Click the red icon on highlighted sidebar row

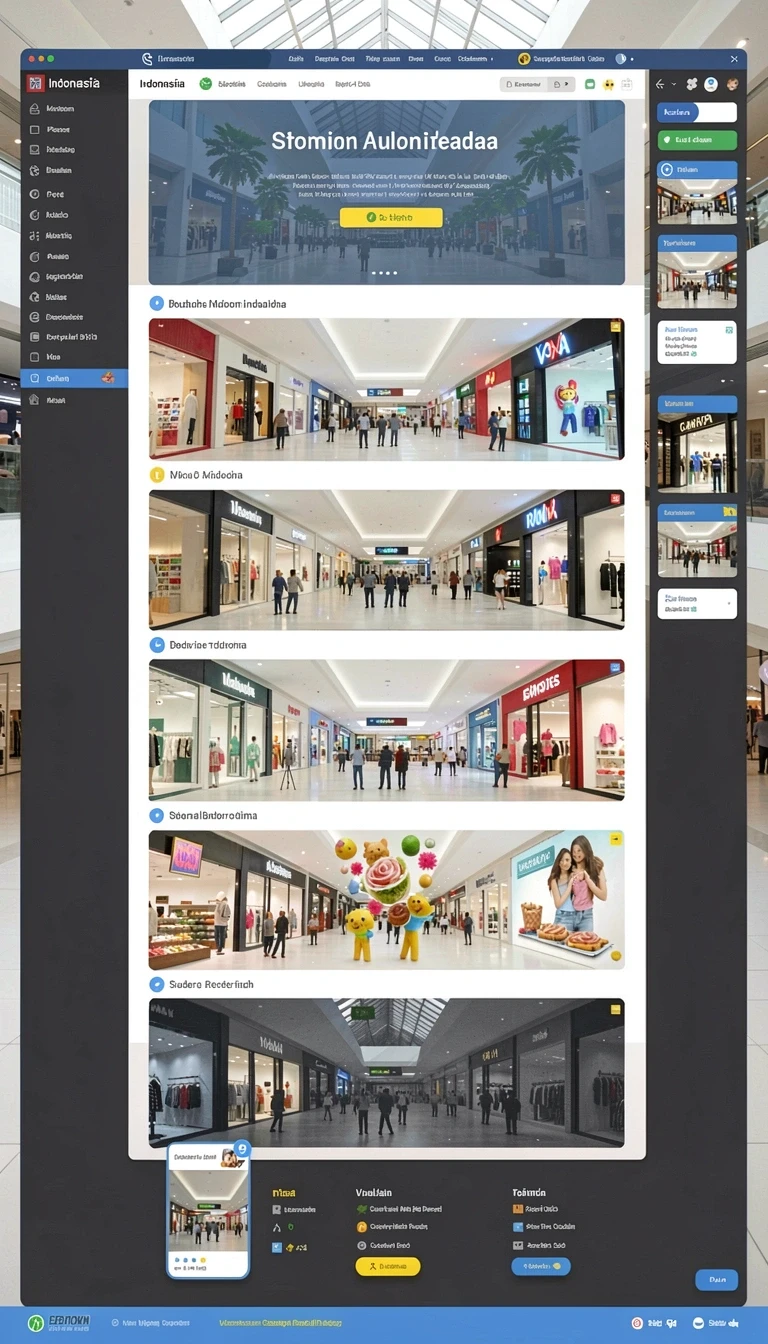tap(108, 378)
